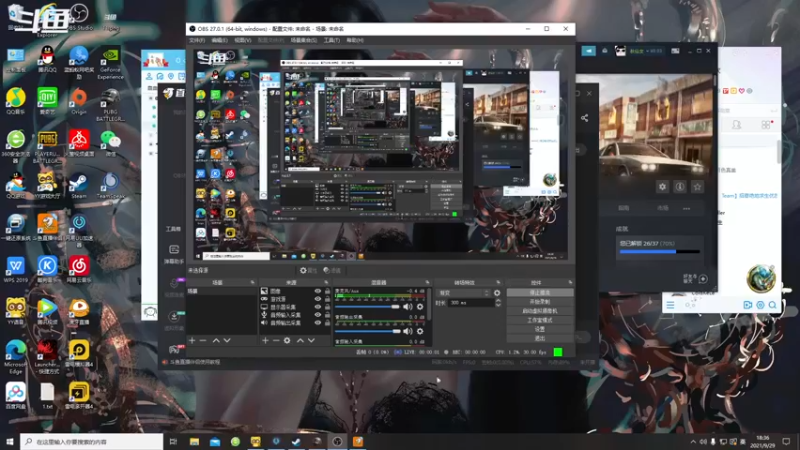Click the 退出 exit button in OBS controls
Screen dimensions: 800x450
540,338
